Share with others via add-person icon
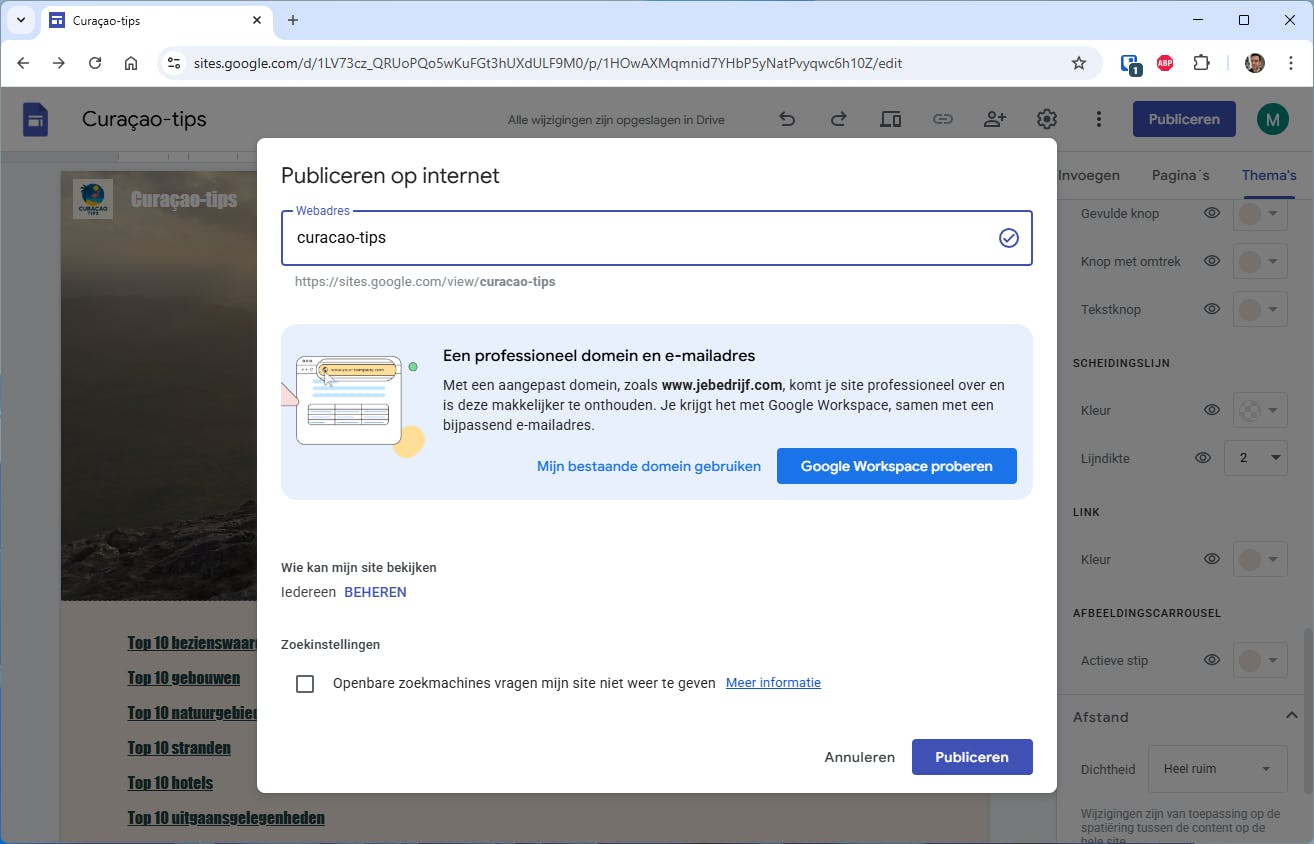 (995, 119)
